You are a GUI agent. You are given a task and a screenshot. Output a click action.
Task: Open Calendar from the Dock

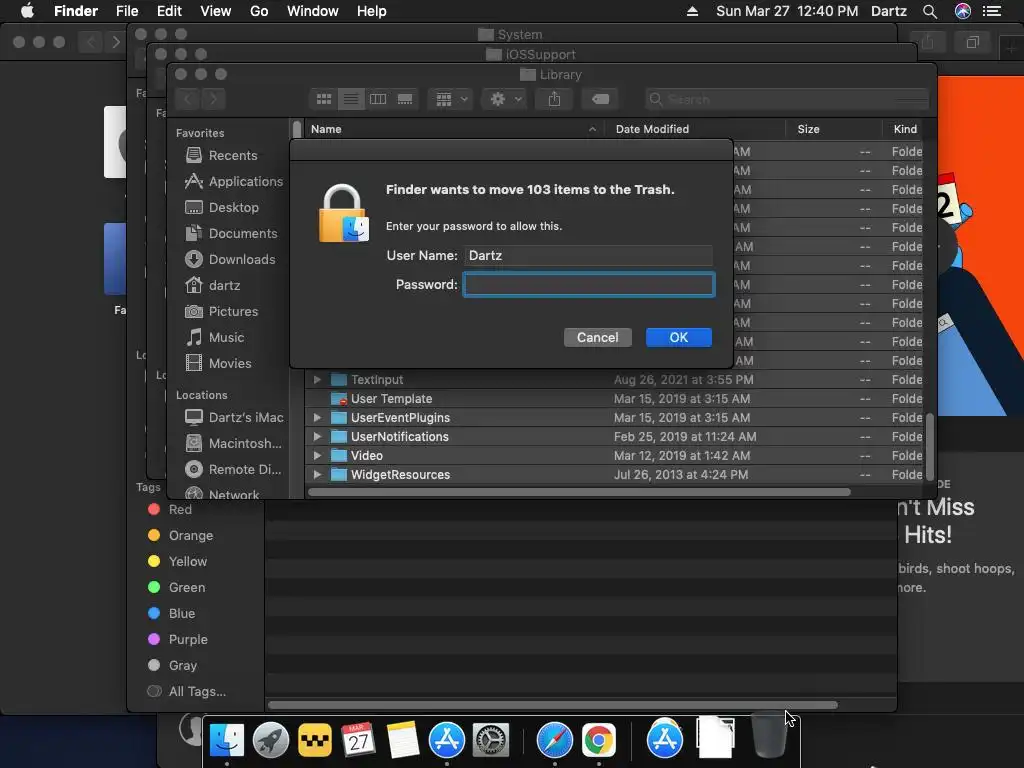pyautogui.click(x=359, y=740)
